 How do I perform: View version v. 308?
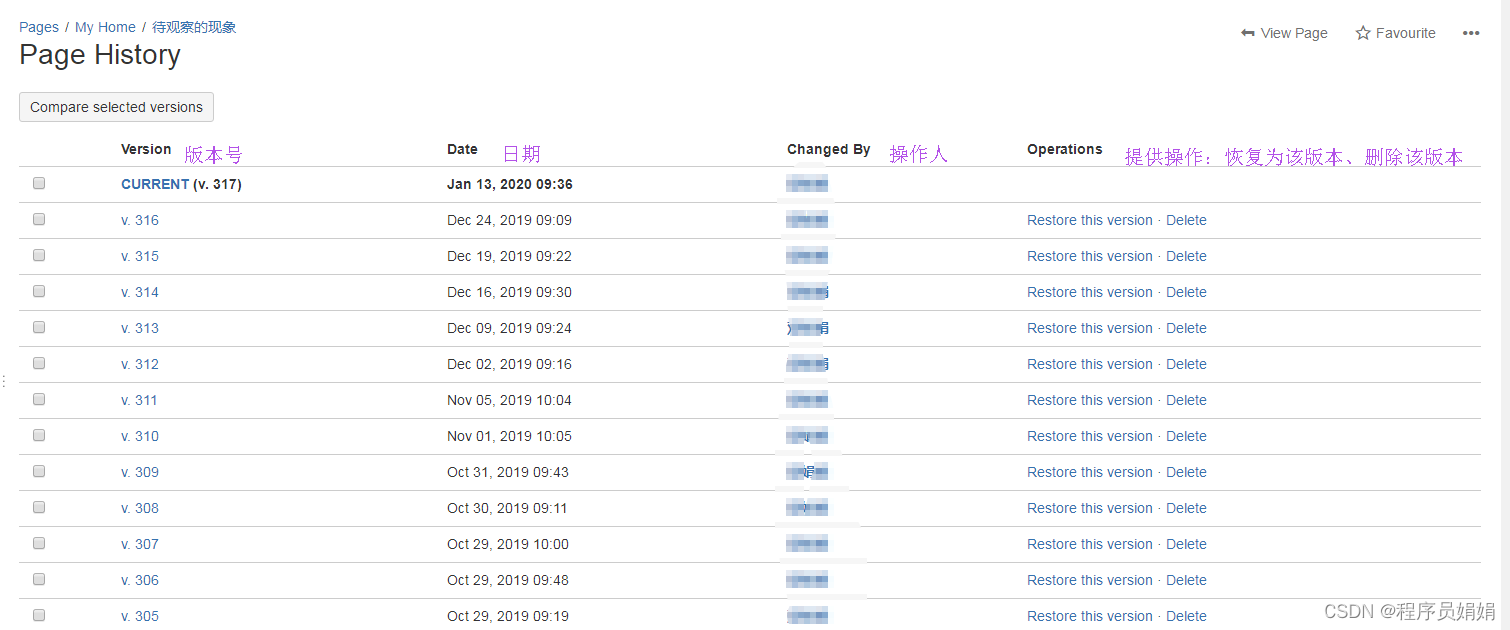pos(140,508)
